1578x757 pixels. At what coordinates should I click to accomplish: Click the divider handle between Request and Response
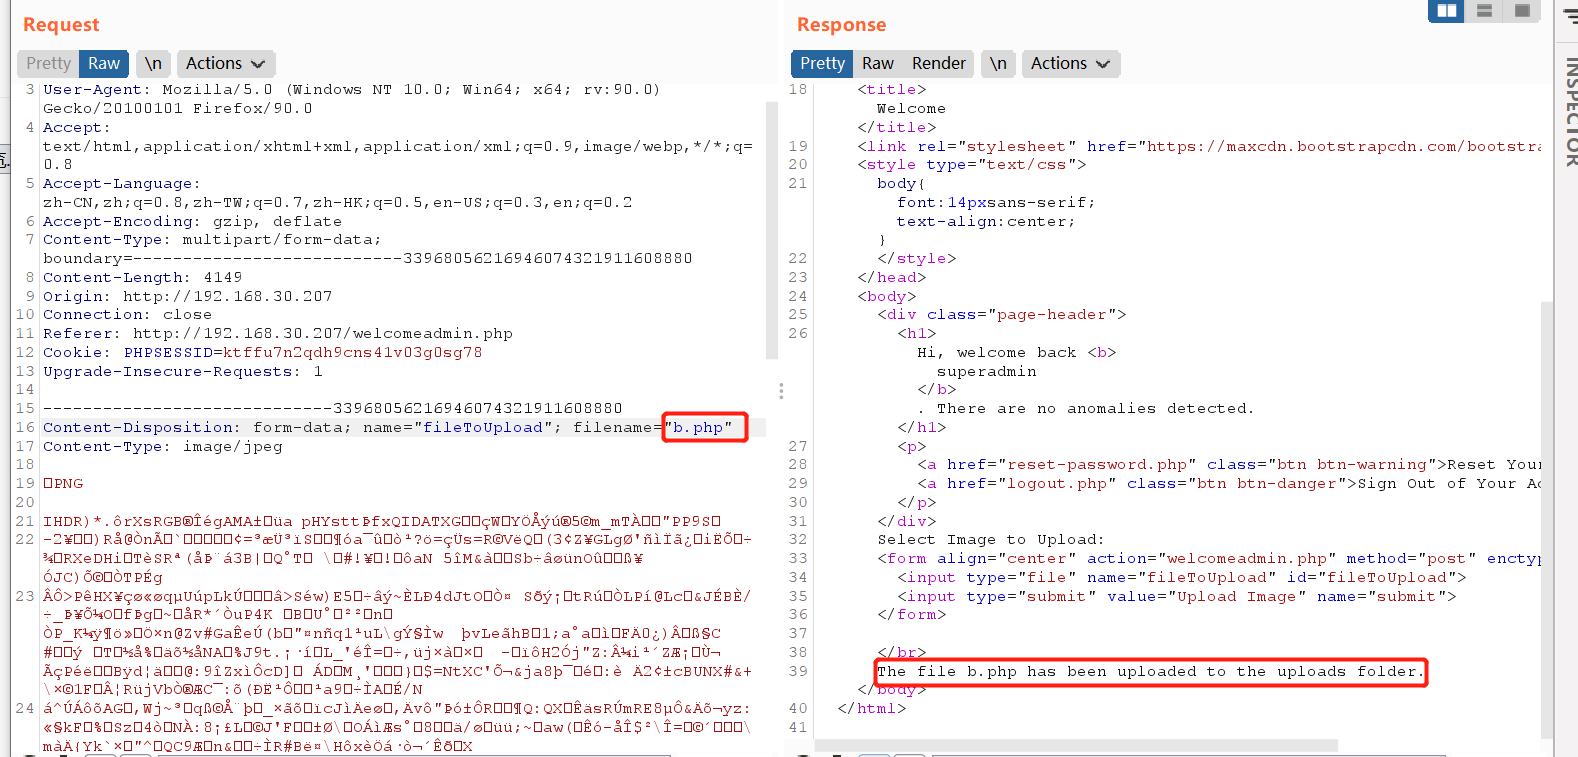[x=781, y=390]
